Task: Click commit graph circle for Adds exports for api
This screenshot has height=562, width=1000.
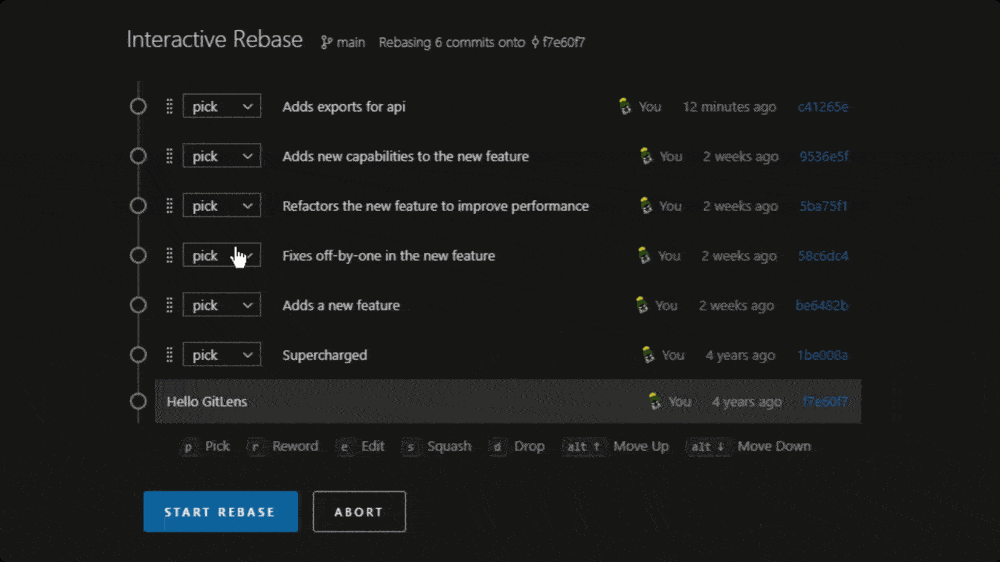Action: tap(138, 107)
